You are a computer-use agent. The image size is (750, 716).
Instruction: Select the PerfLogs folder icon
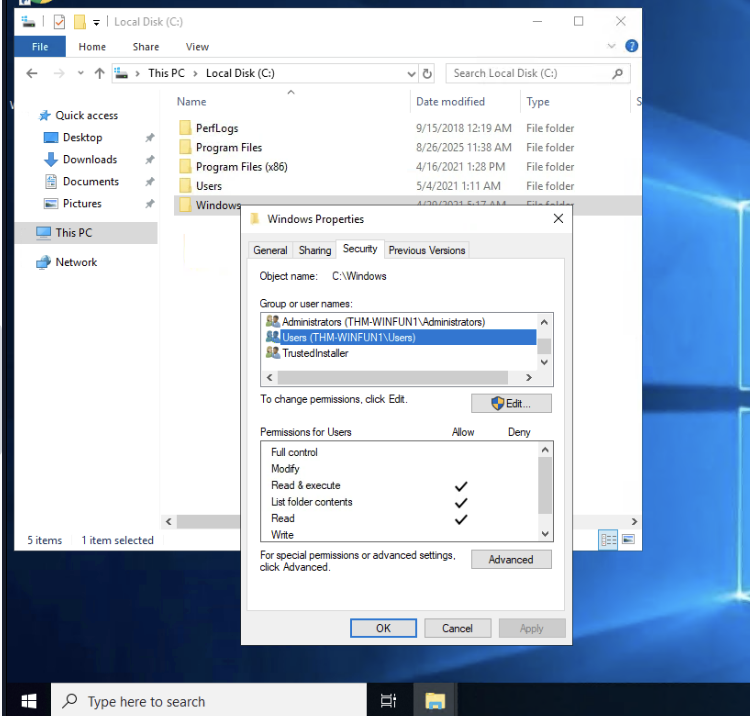point(185,128)
